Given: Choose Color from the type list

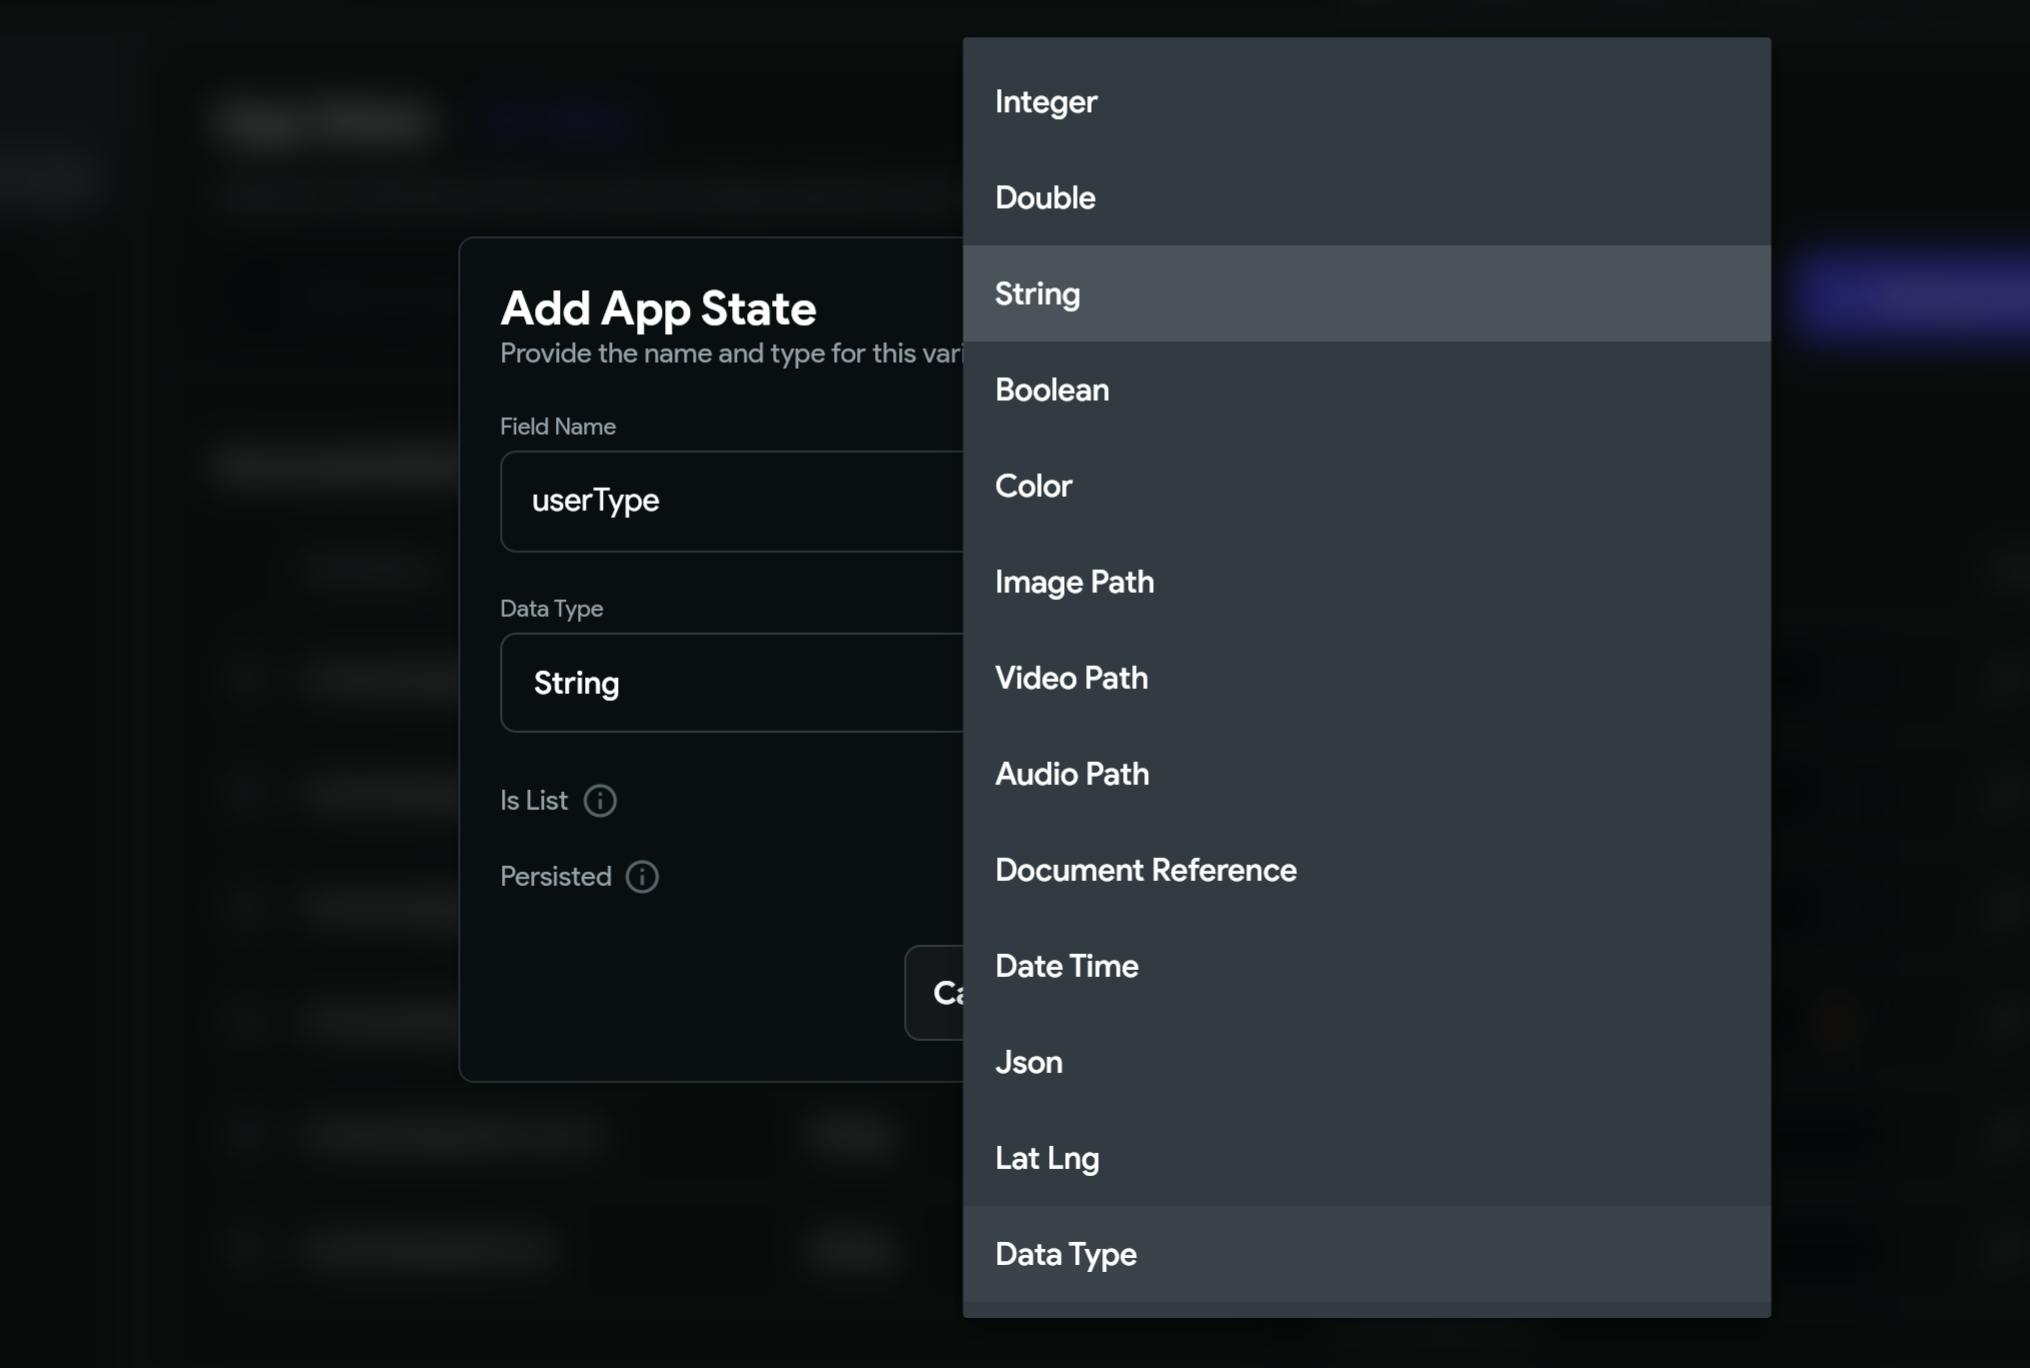Looking at the screenshot, I should [x=1033, y=486].
